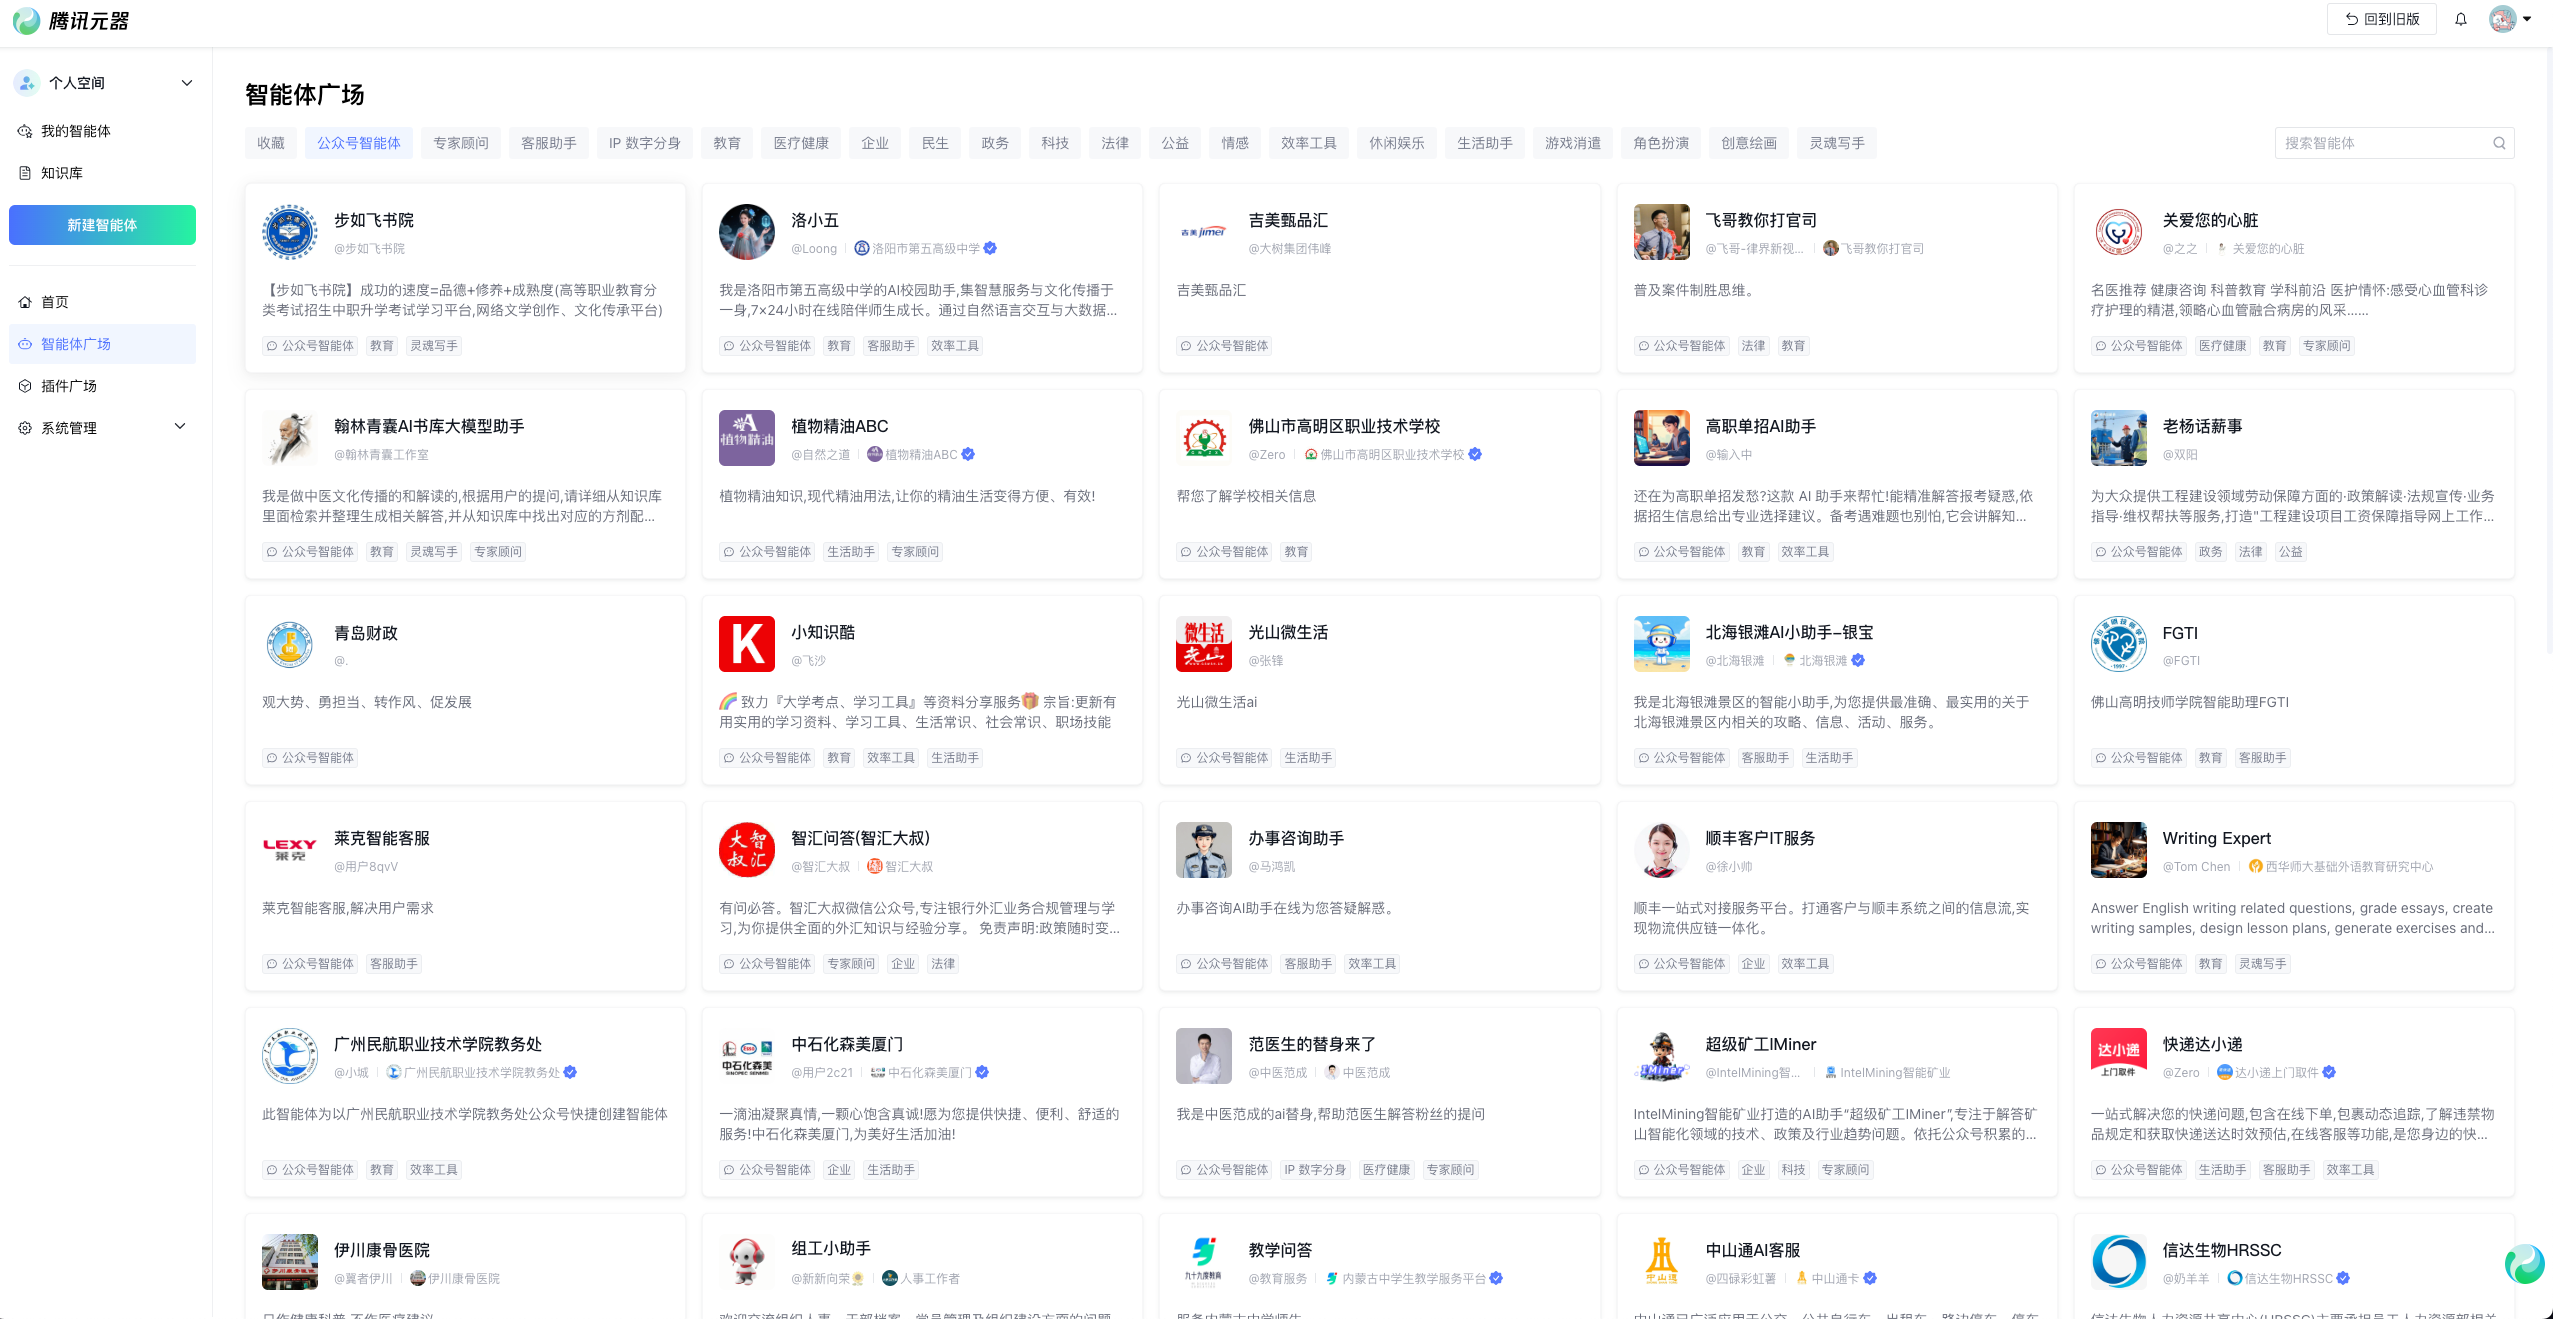Click the 信达生物HRSSC blue ring logo
The image size is (2553, 1319).
[x=2118, y=1262]
